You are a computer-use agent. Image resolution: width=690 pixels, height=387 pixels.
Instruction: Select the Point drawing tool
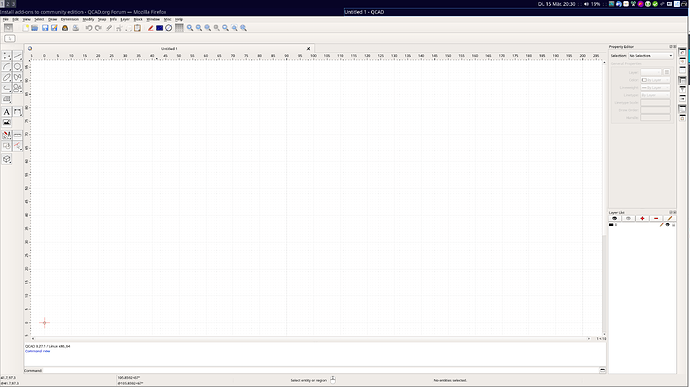pyautogui.click(x=7, y=56)
